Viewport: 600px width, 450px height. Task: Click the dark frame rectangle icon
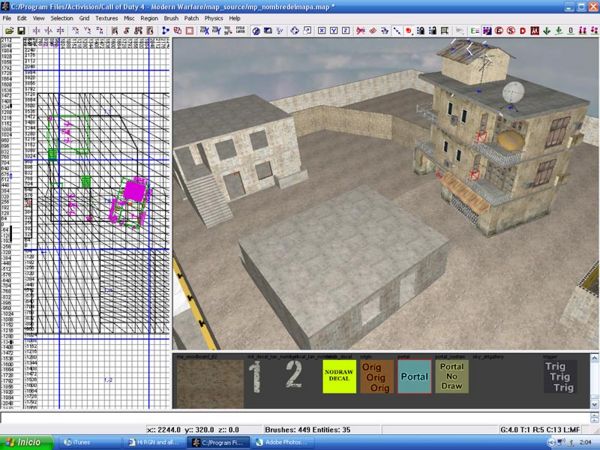445,31
